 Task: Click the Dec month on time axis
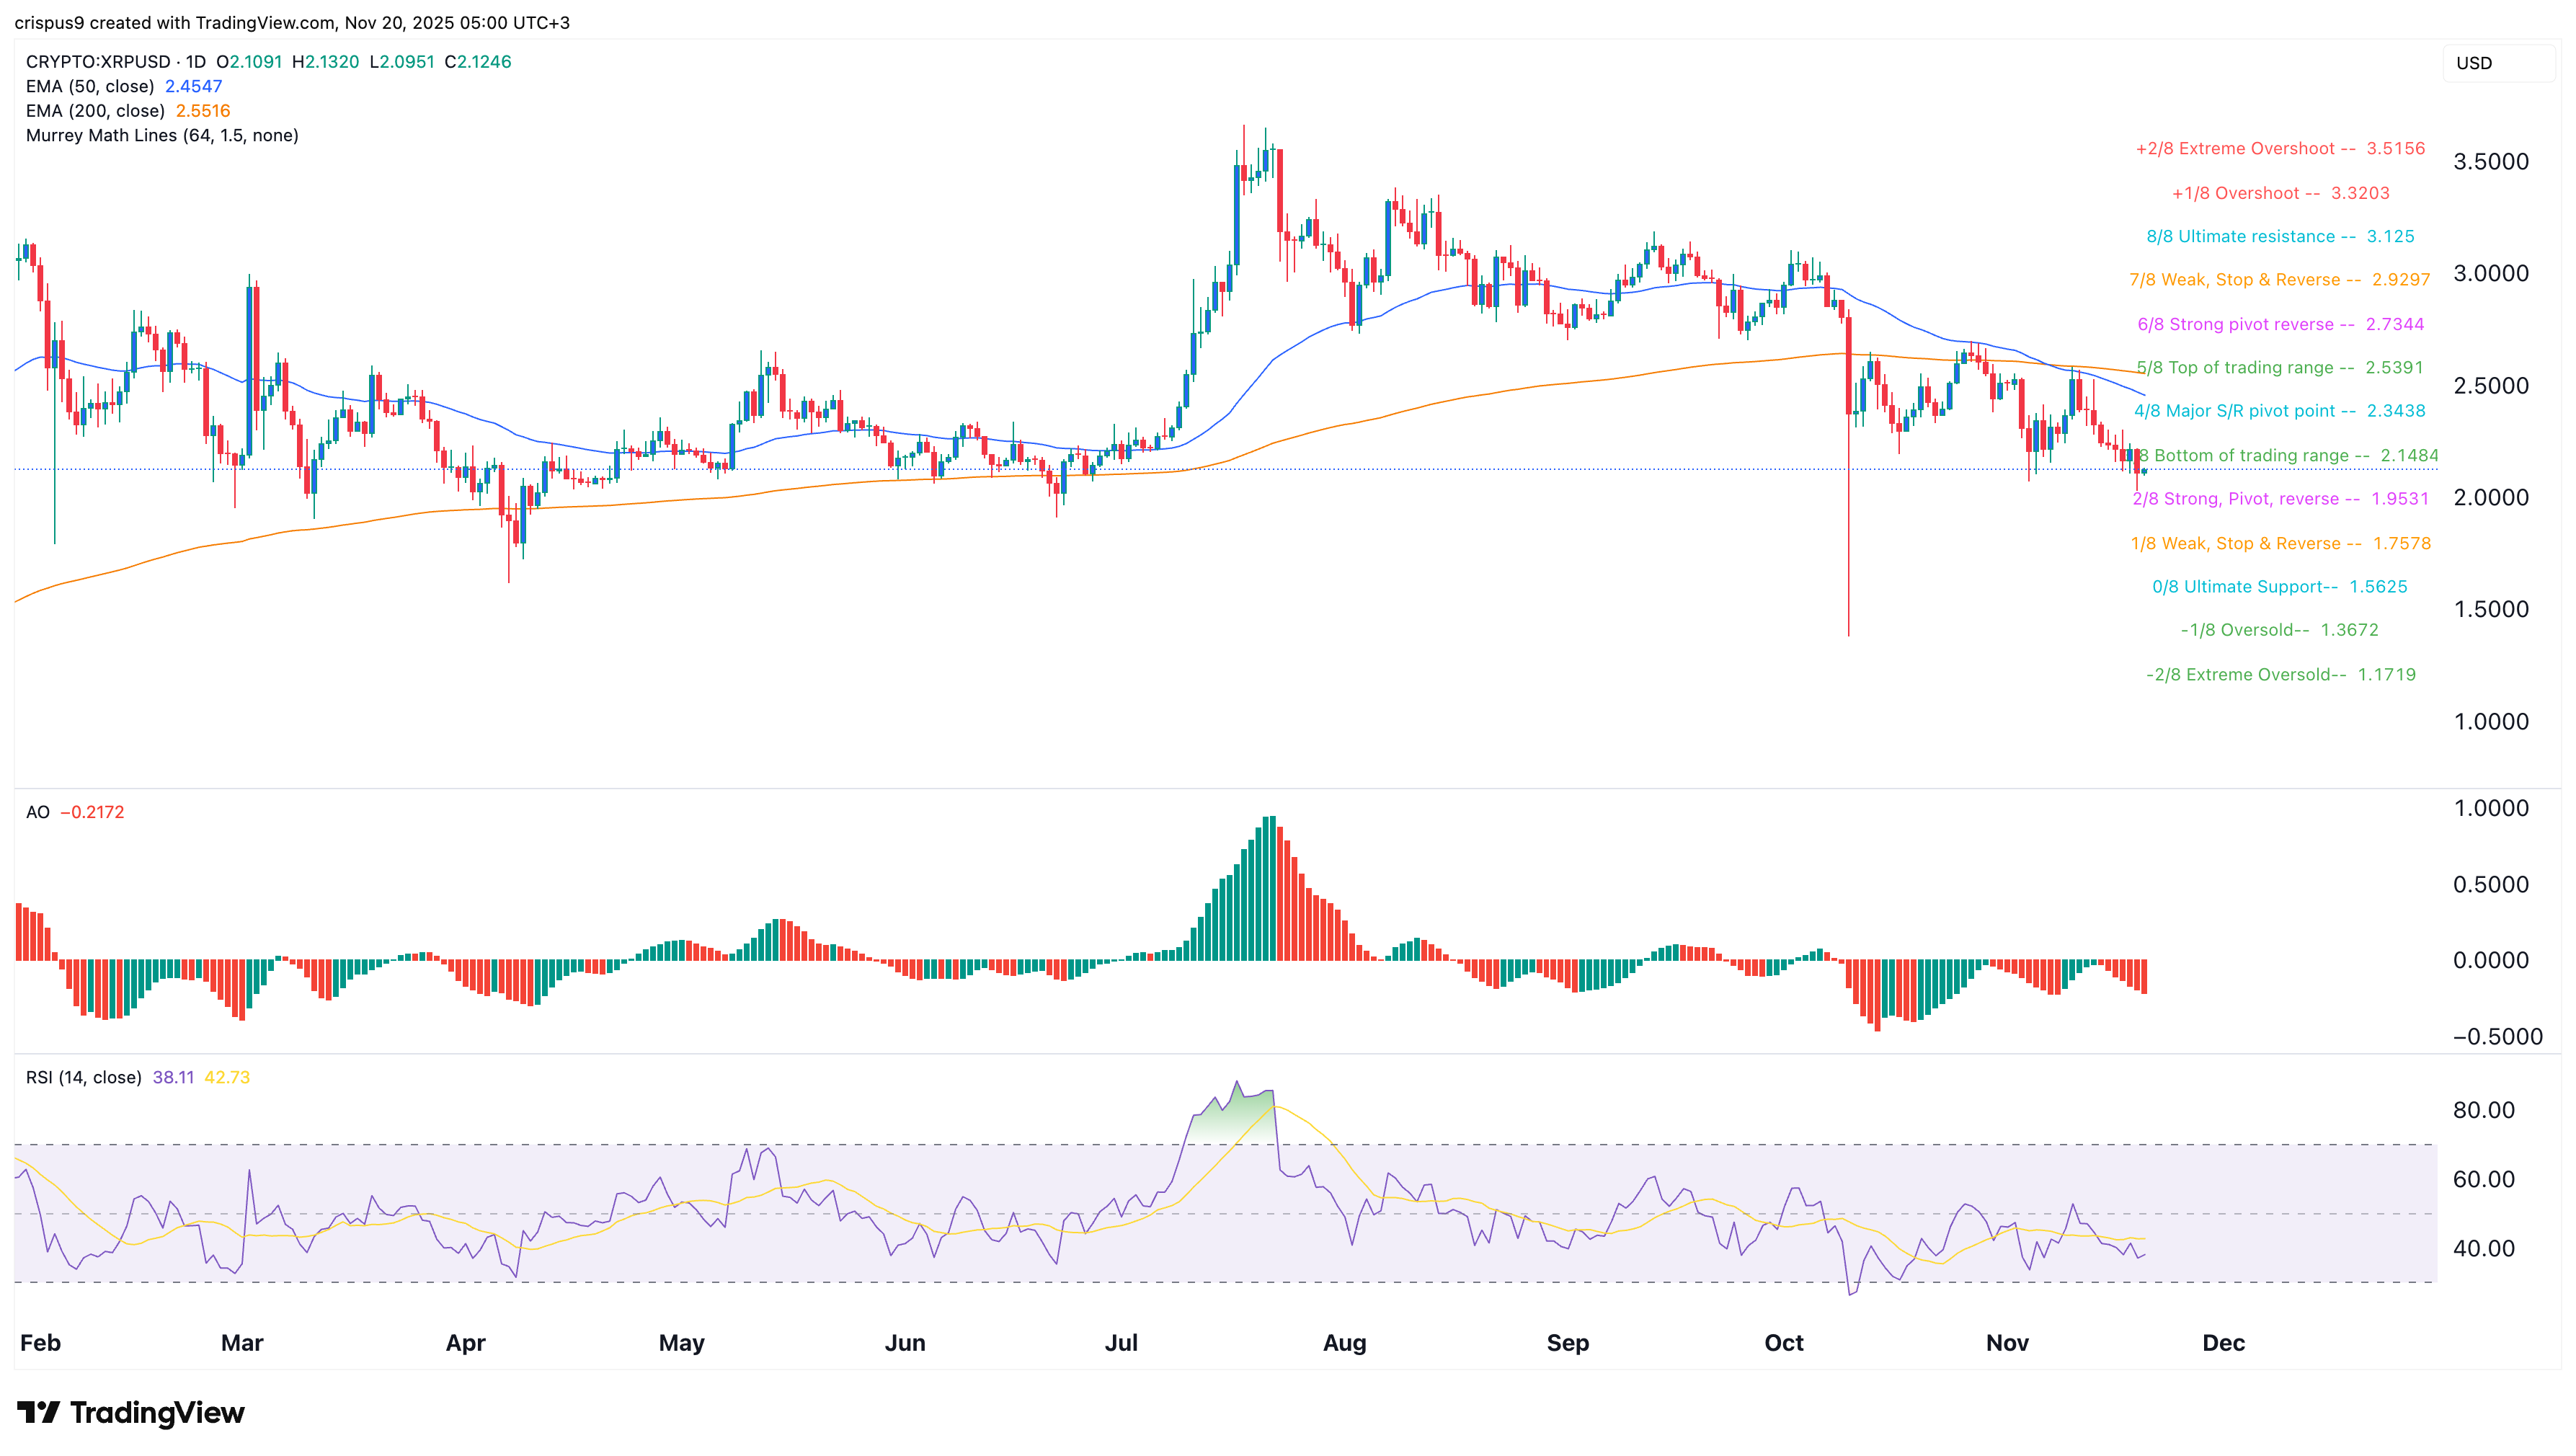click(x=2223, y=1343)
